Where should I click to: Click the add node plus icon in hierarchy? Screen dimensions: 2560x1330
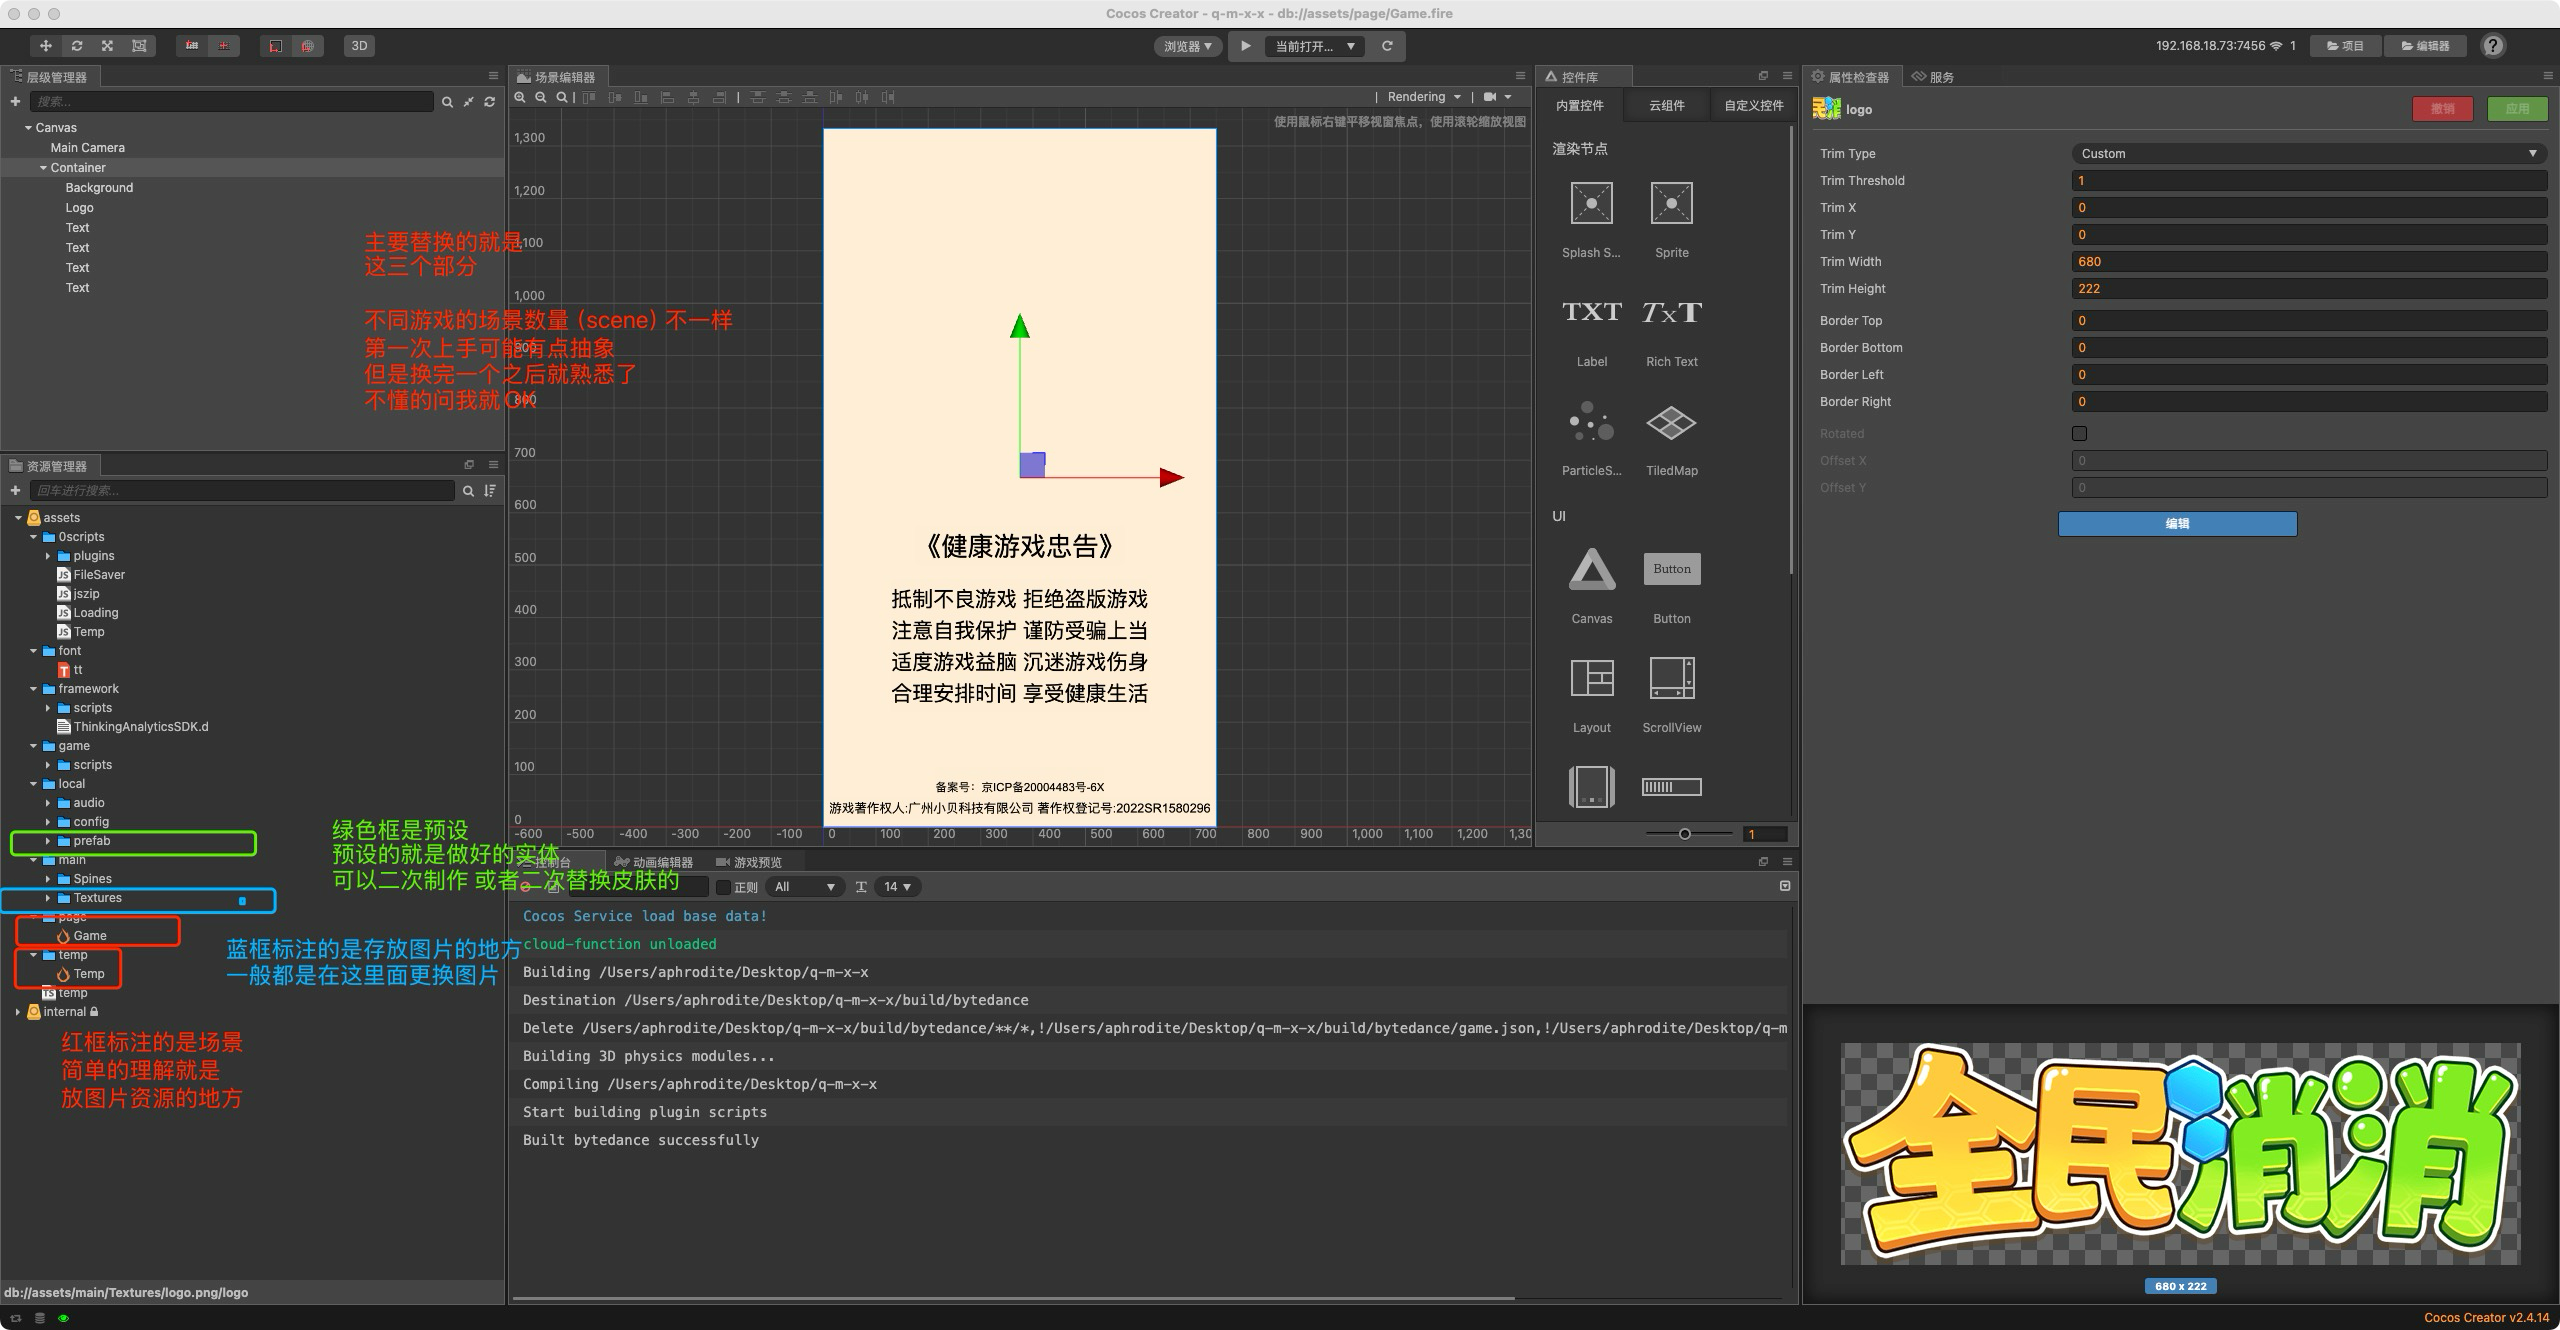[x=15, y=101]
